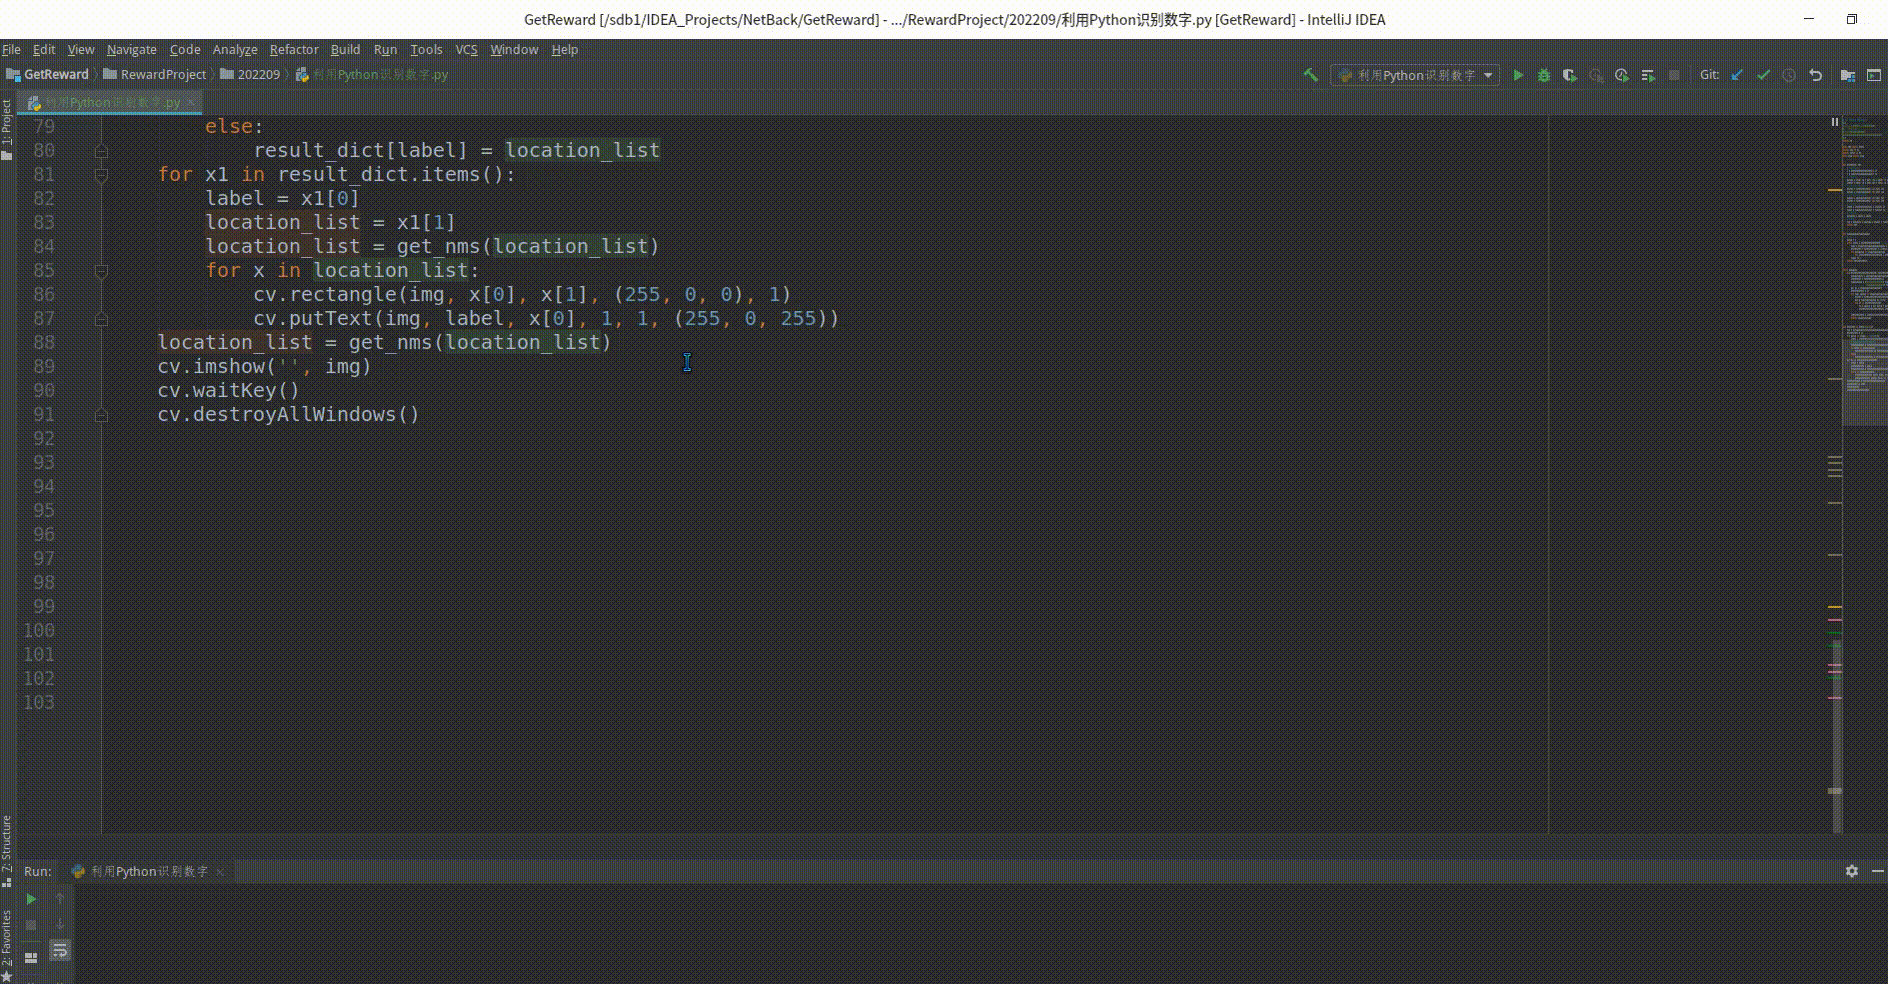Toggle soft-wrap in Run console
1888x984 pixels.
coord(60,950)
